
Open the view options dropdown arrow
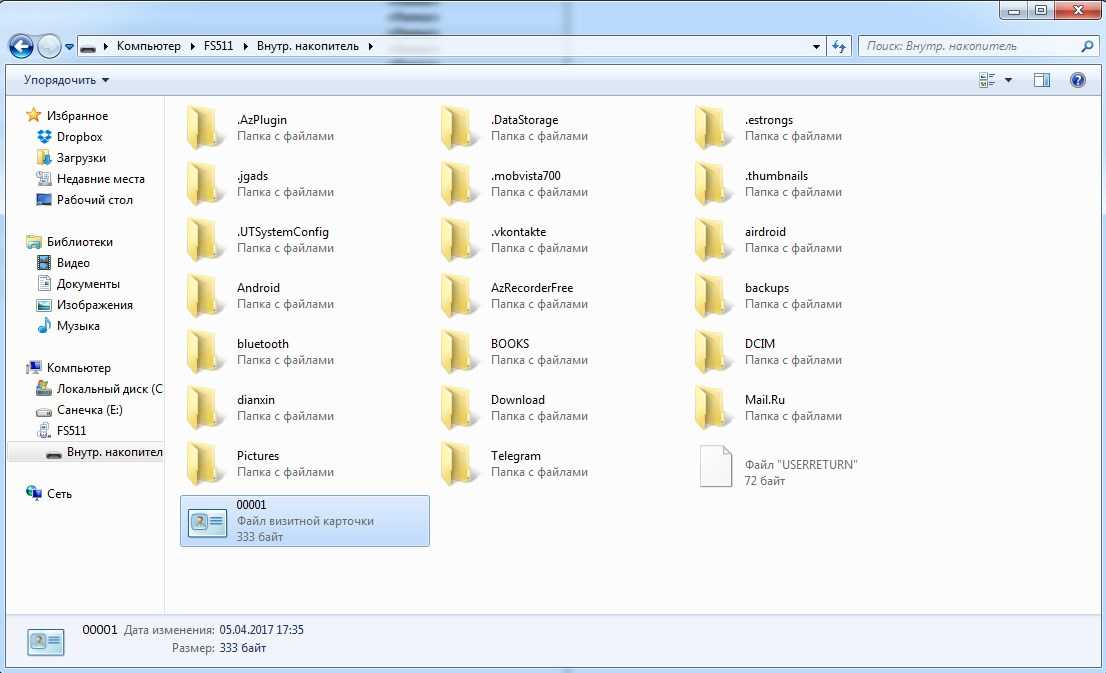click(1008, 80)
